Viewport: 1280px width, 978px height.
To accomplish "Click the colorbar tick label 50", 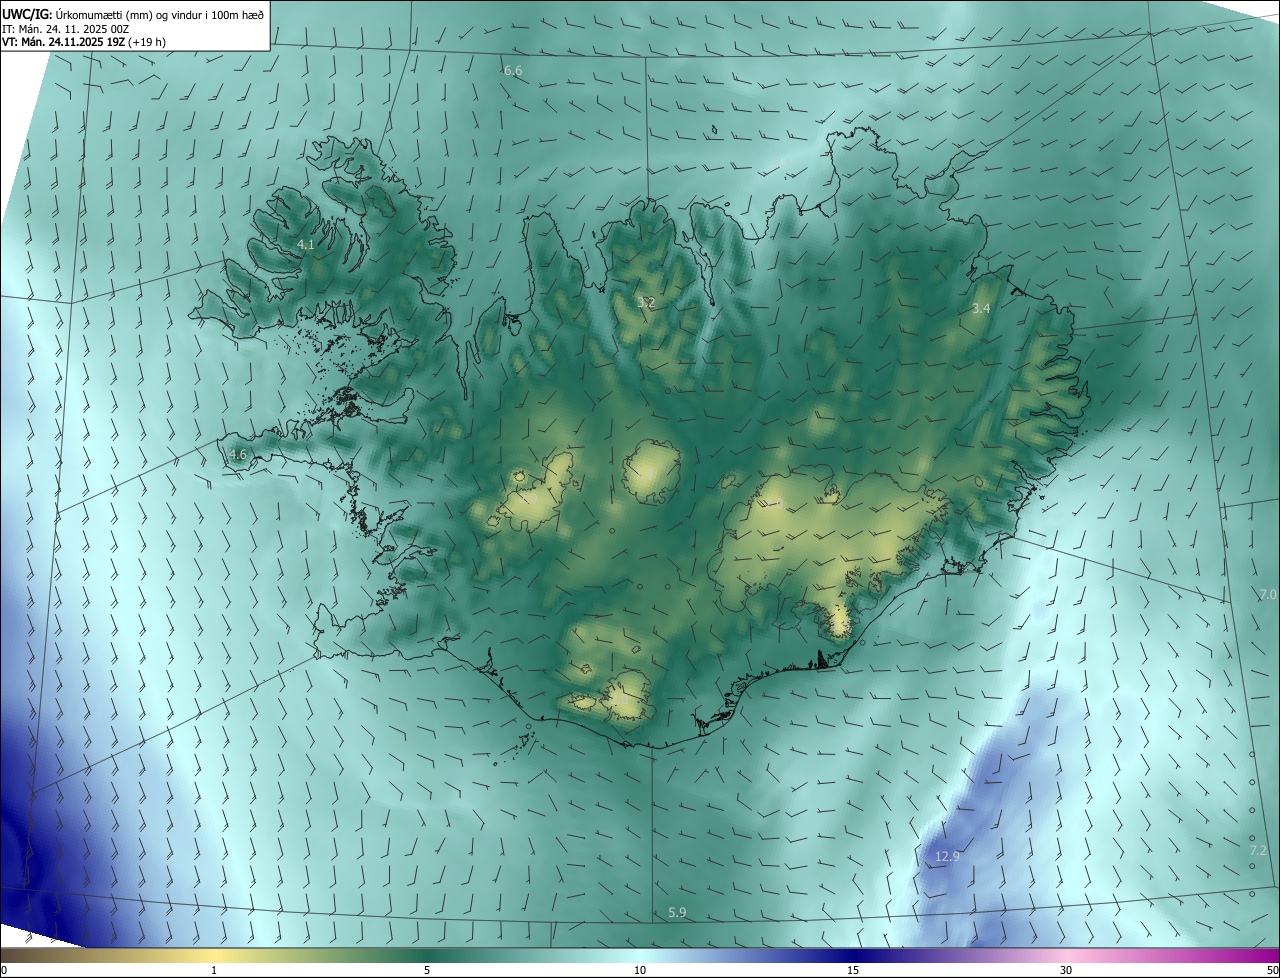I will point(1272,971).
